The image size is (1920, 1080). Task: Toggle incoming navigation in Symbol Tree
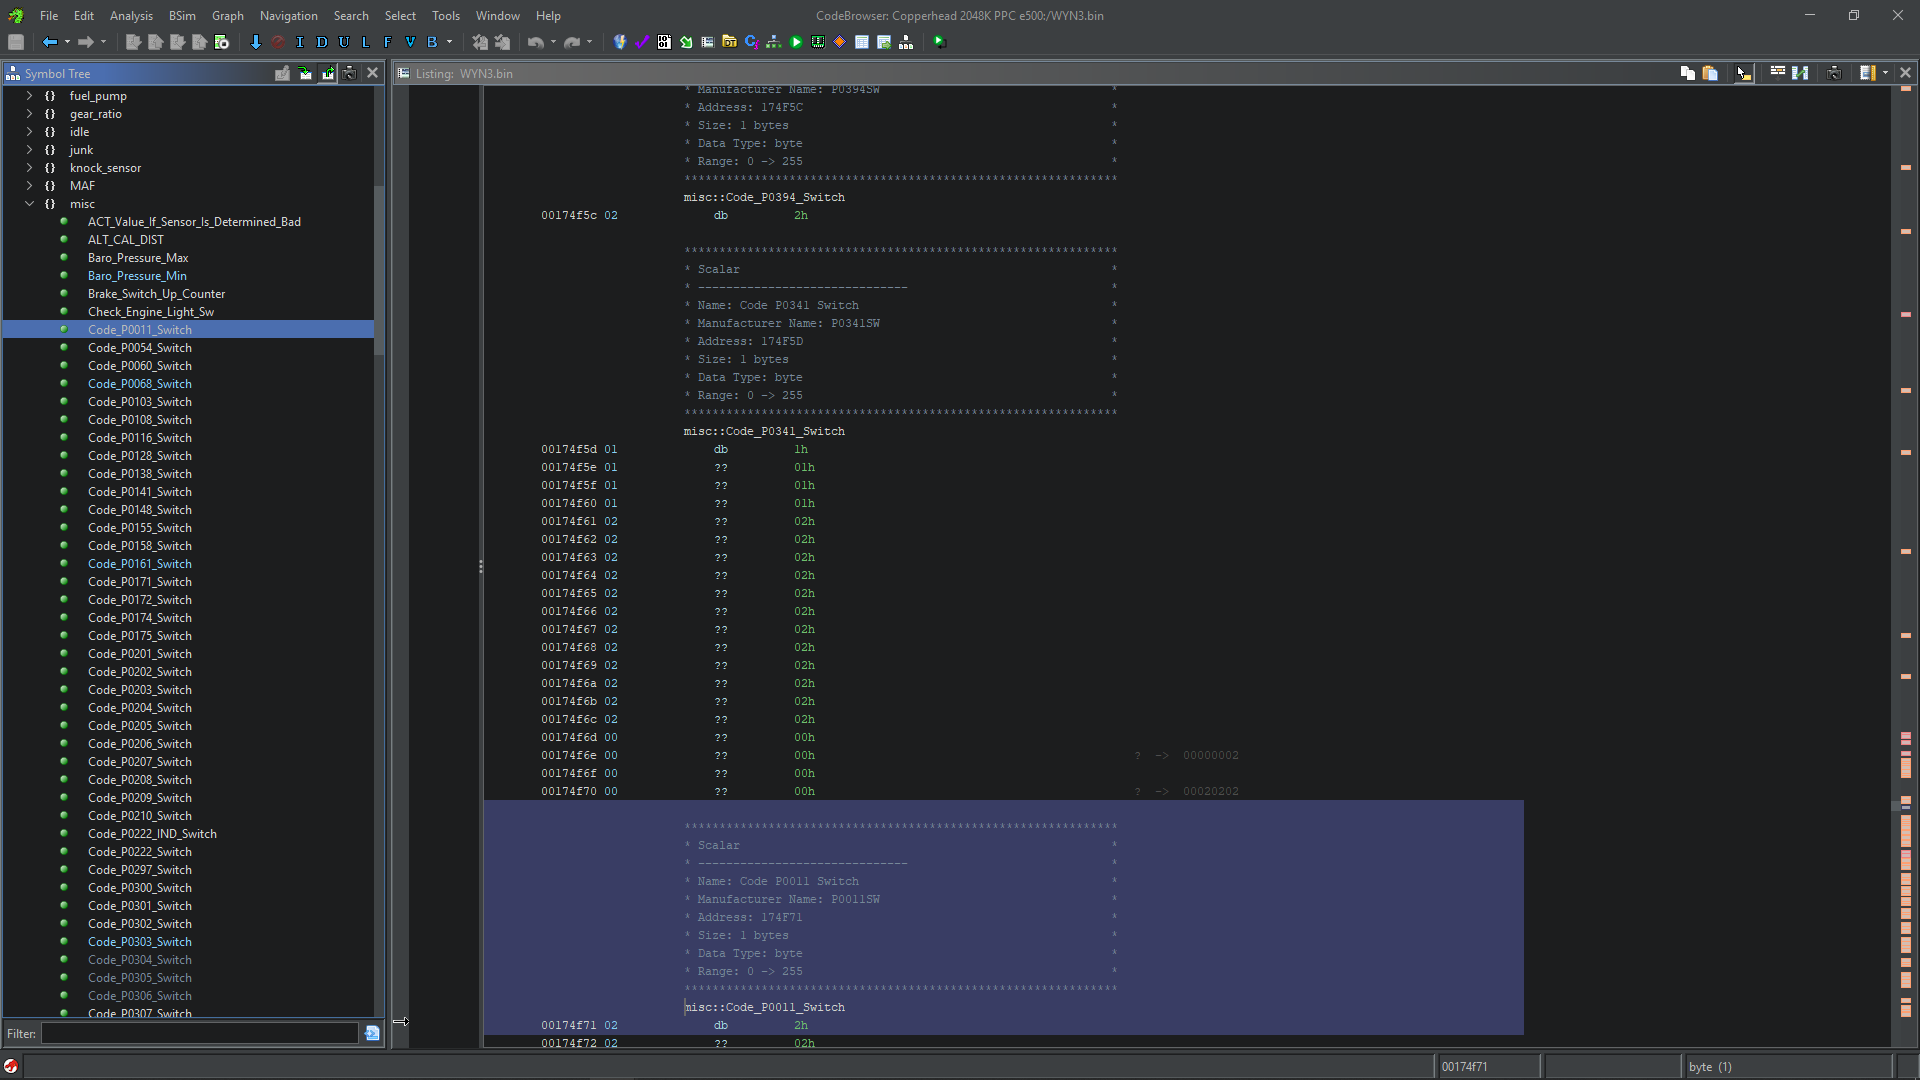(305, 73)
